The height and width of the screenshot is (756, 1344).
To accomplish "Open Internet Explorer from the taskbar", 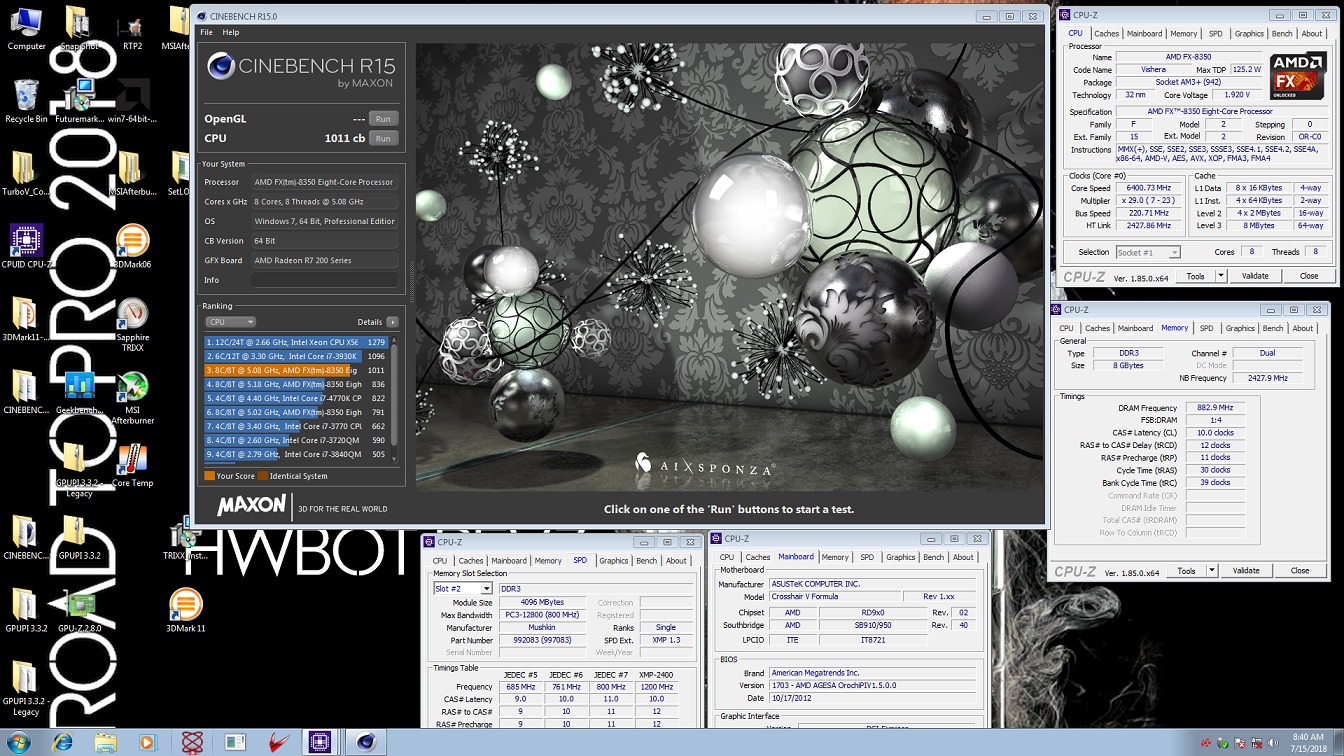I will tap(63, 742).
